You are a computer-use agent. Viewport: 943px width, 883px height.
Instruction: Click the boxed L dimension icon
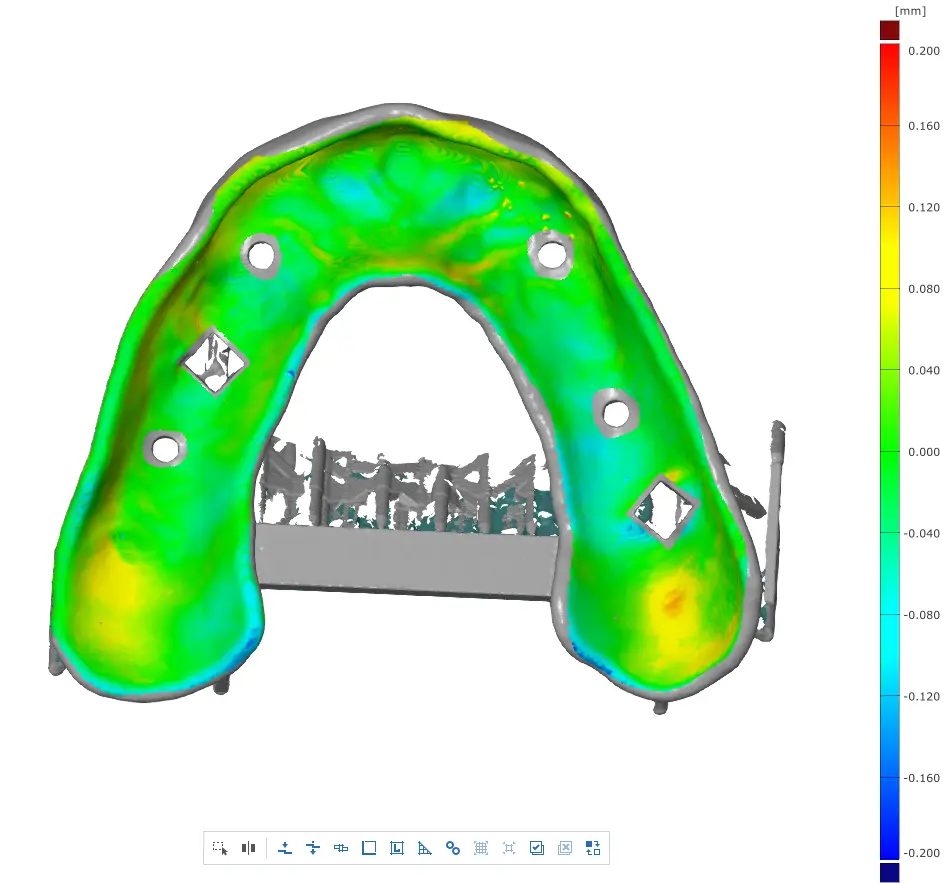tap(397, 848)
